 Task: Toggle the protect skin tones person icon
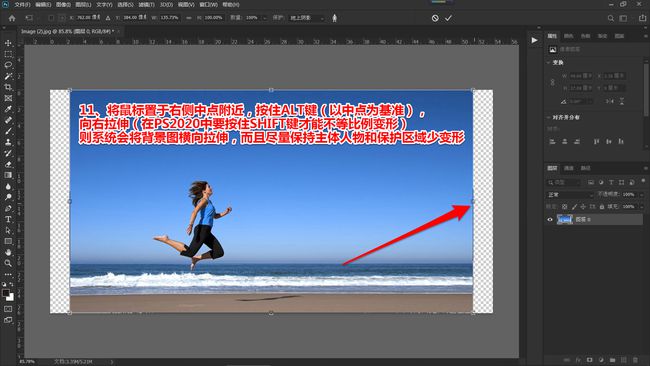coord(335,18)
